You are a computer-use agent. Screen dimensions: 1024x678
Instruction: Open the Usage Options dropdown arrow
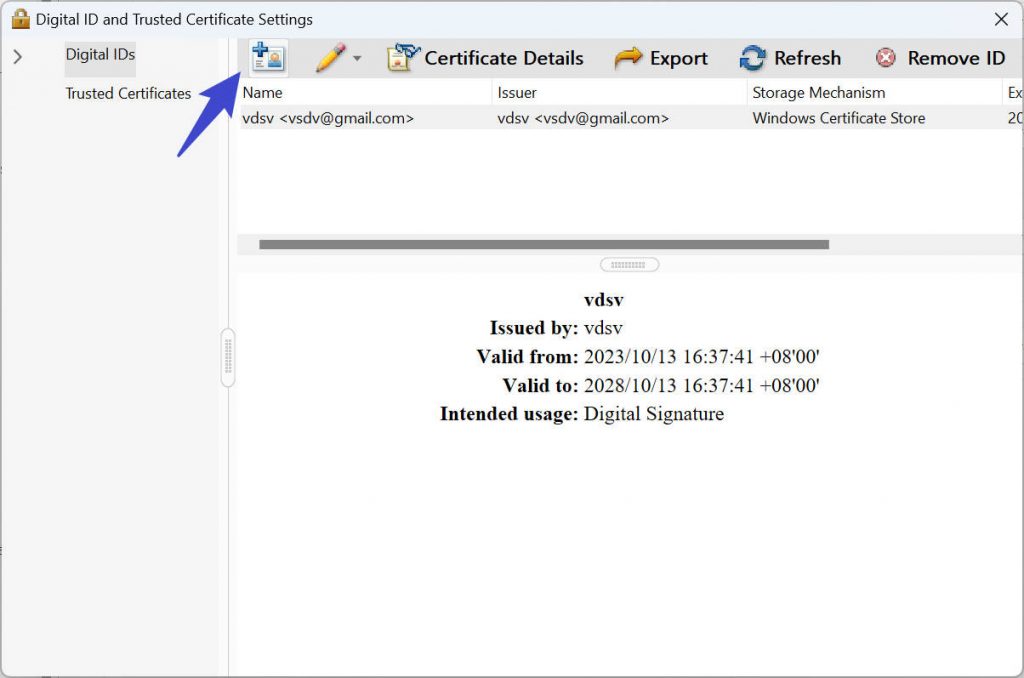pyautogui.click(x=357, y=58)
